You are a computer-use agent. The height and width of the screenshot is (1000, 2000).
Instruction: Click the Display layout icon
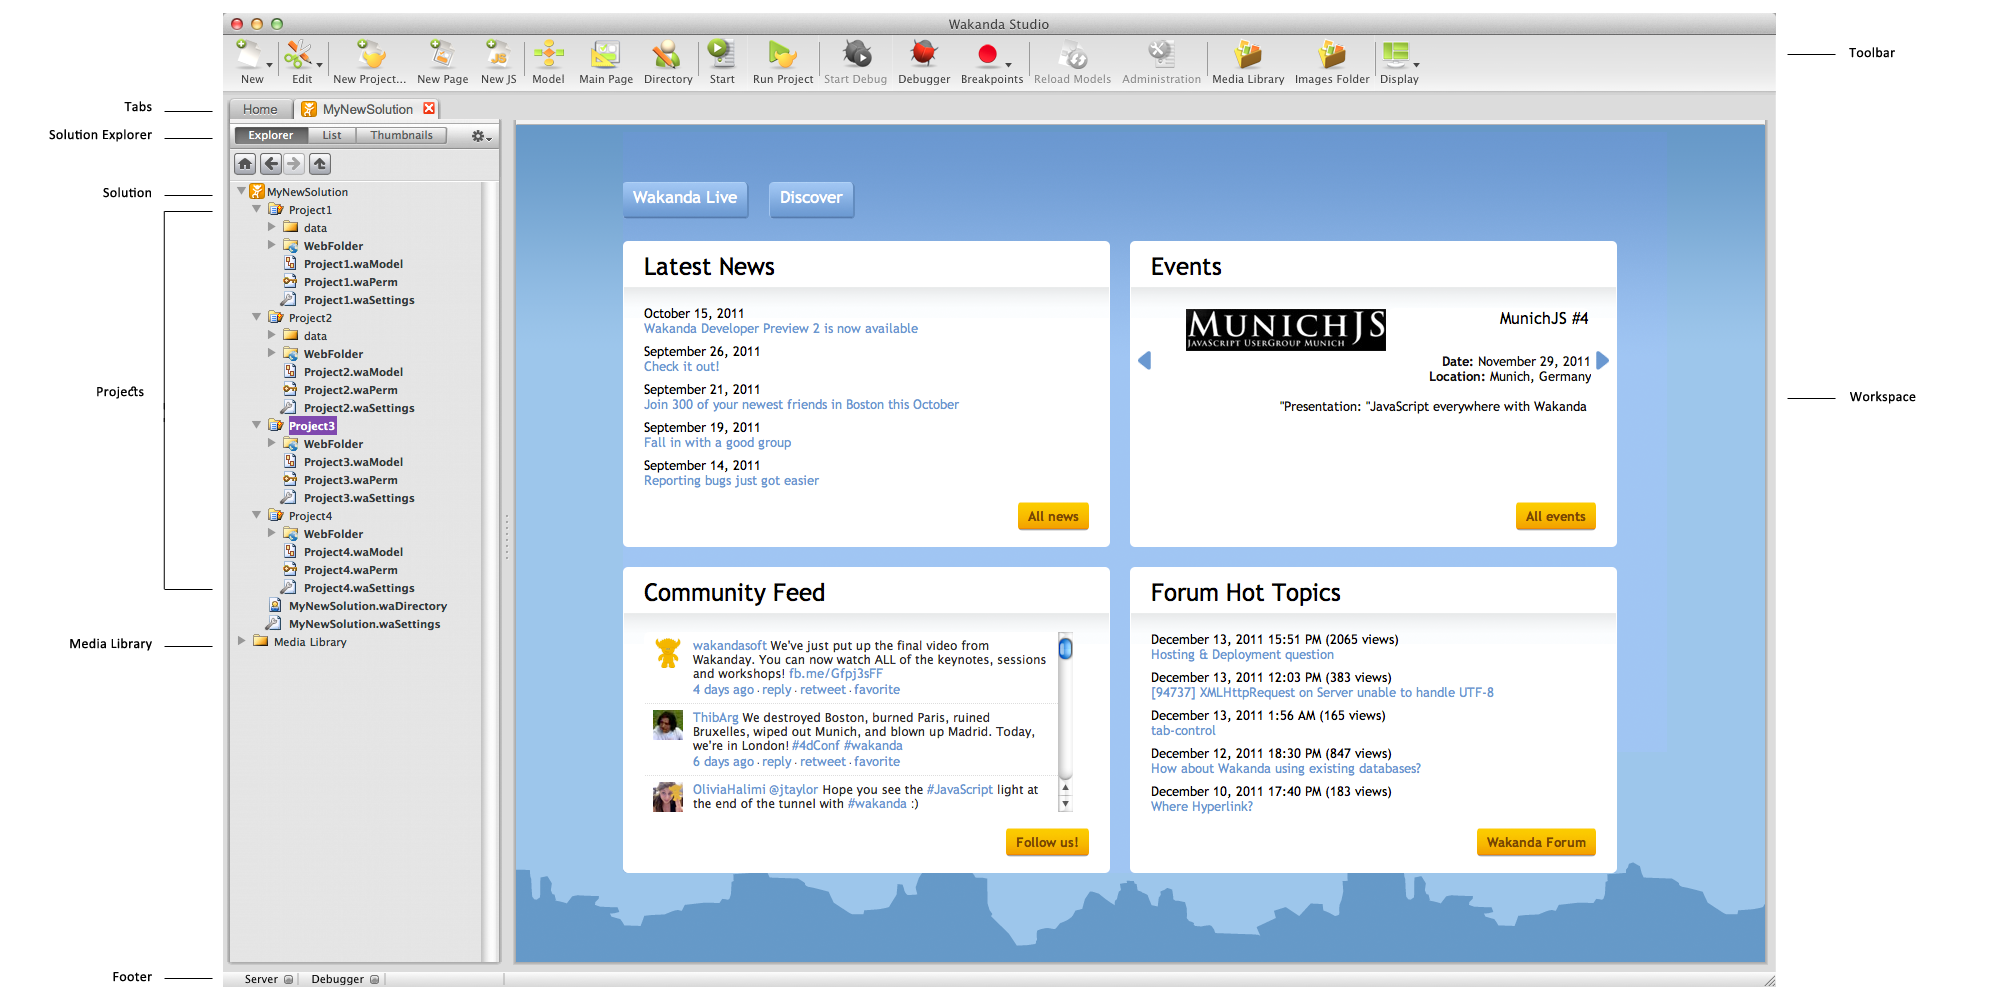pos(1395,54)
